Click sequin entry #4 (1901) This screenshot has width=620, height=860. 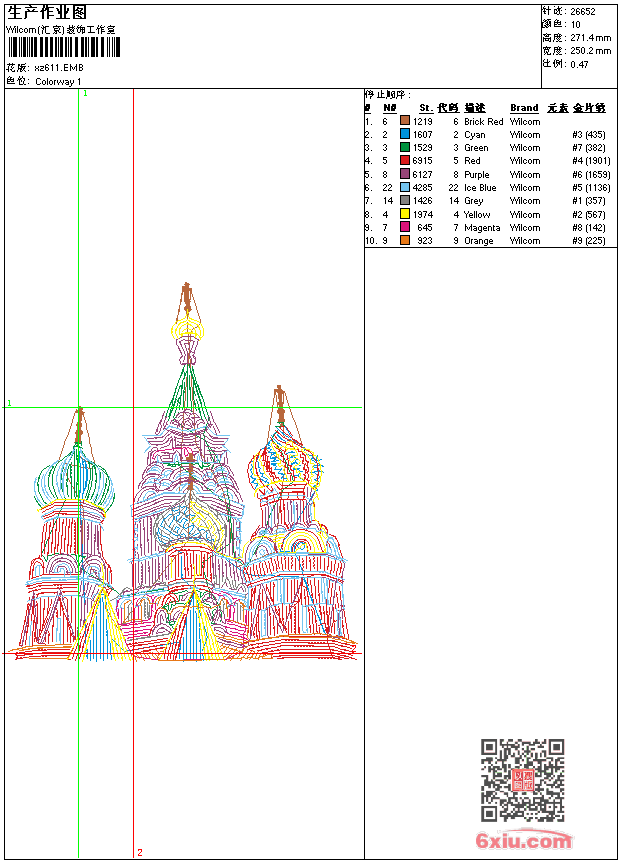click(x=591, y=161)
